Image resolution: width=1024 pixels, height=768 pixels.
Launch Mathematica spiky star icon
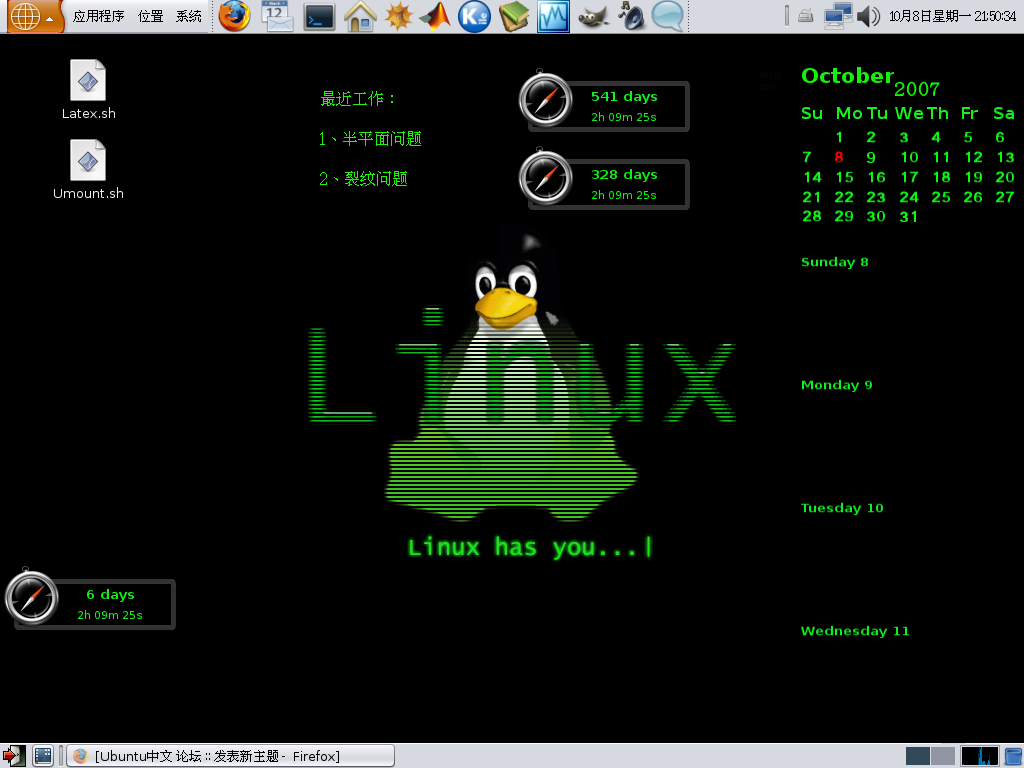coord(398,16)
